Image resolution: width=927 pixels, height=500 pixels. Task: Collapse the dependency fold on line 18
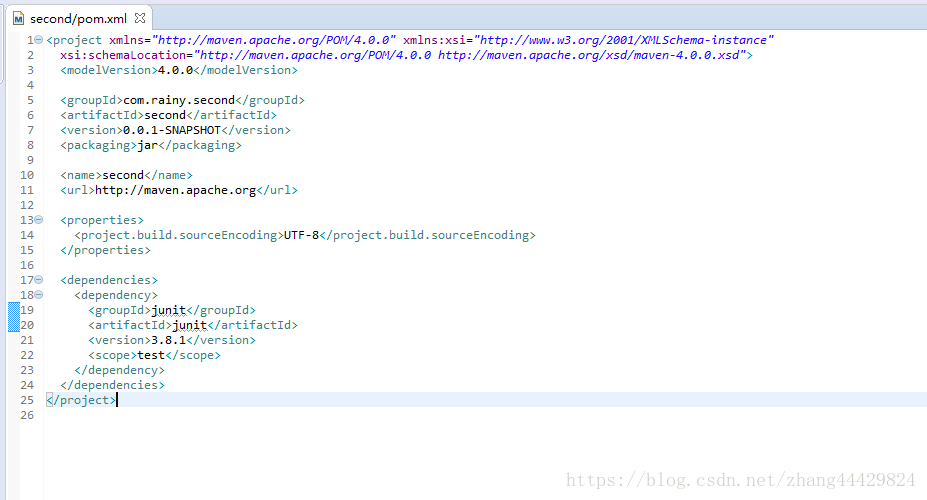pyautogui.click(x=38, y=294)
